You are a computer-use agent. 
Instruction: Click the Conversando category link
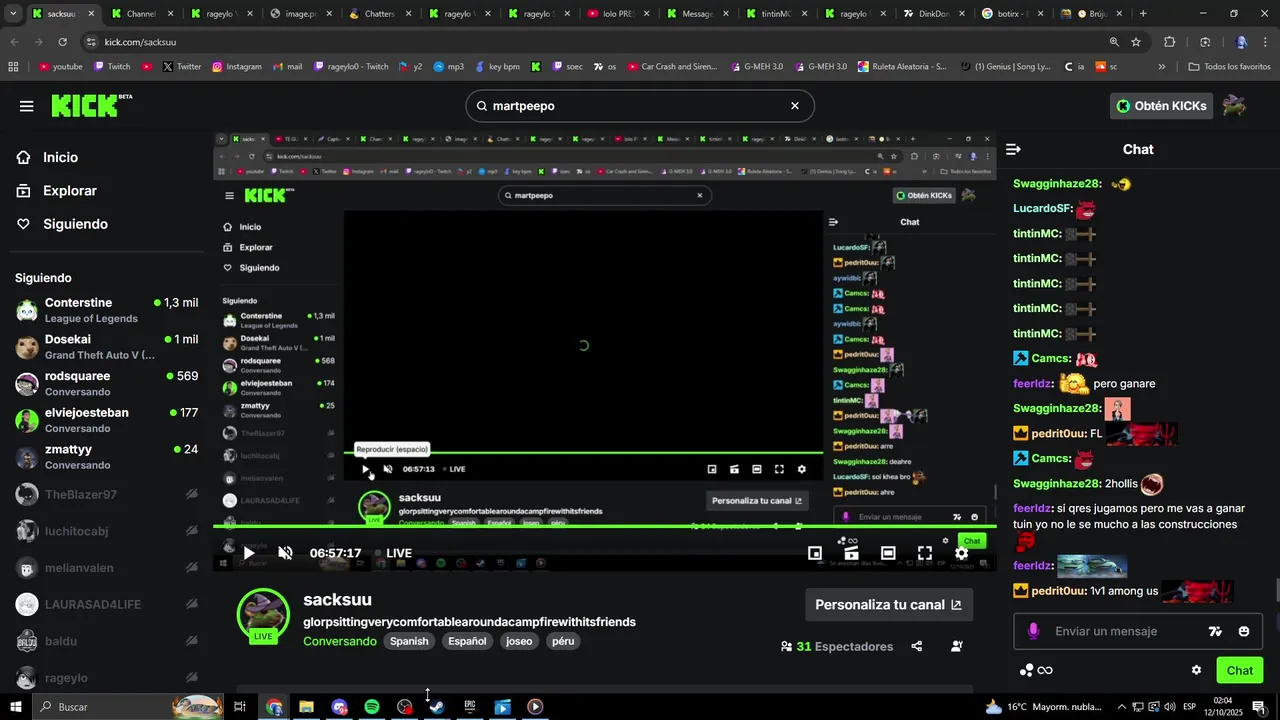point(340,641)
